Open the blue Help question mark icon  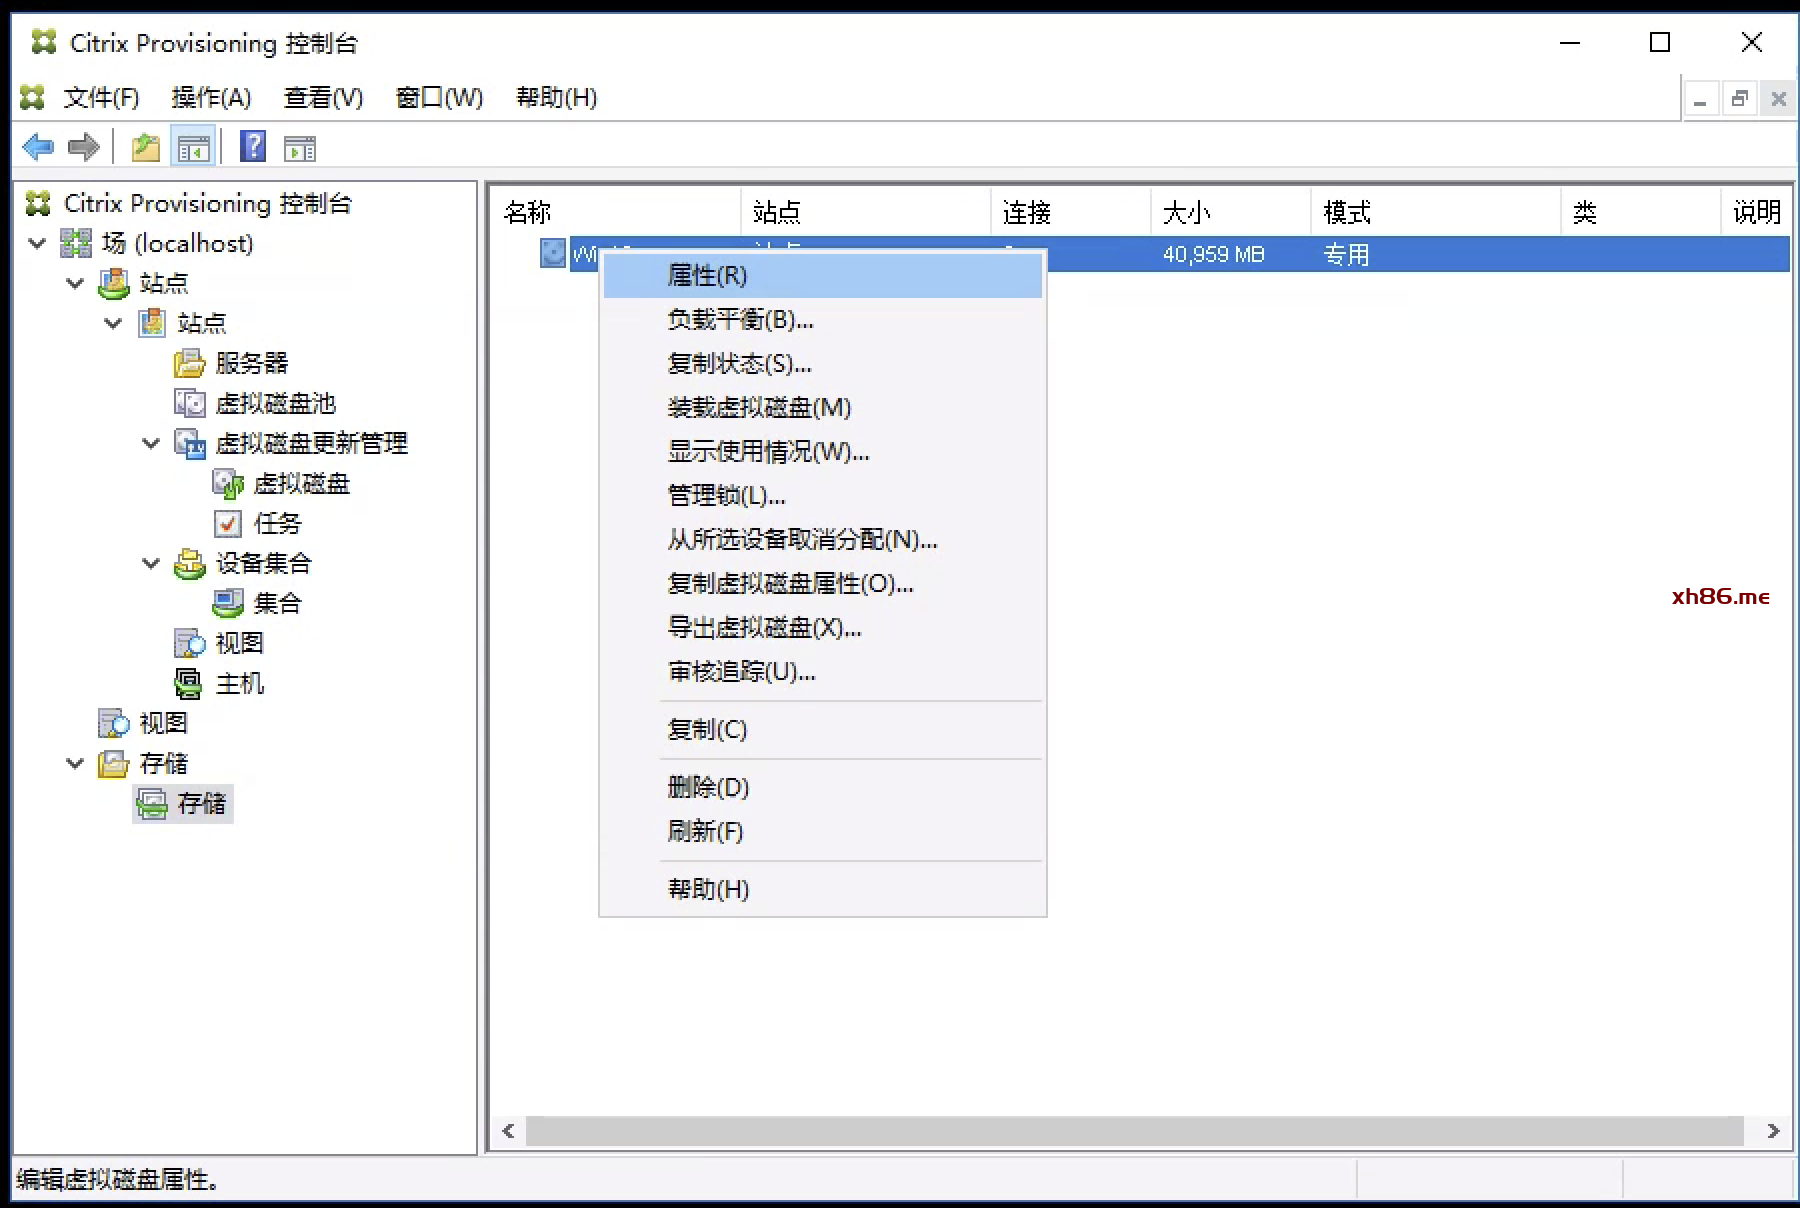(253, 147)
